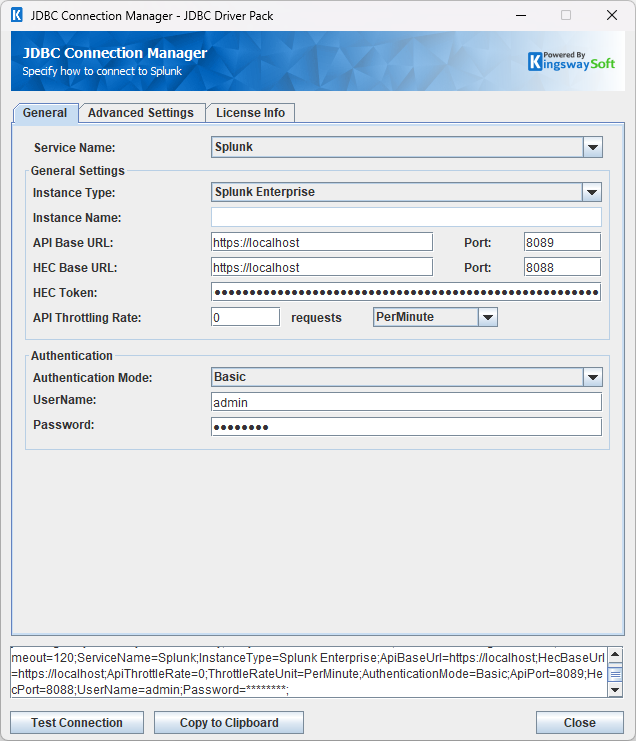The image size is (636, 741).
Task: Open the License Info tab
Action: 250,113
